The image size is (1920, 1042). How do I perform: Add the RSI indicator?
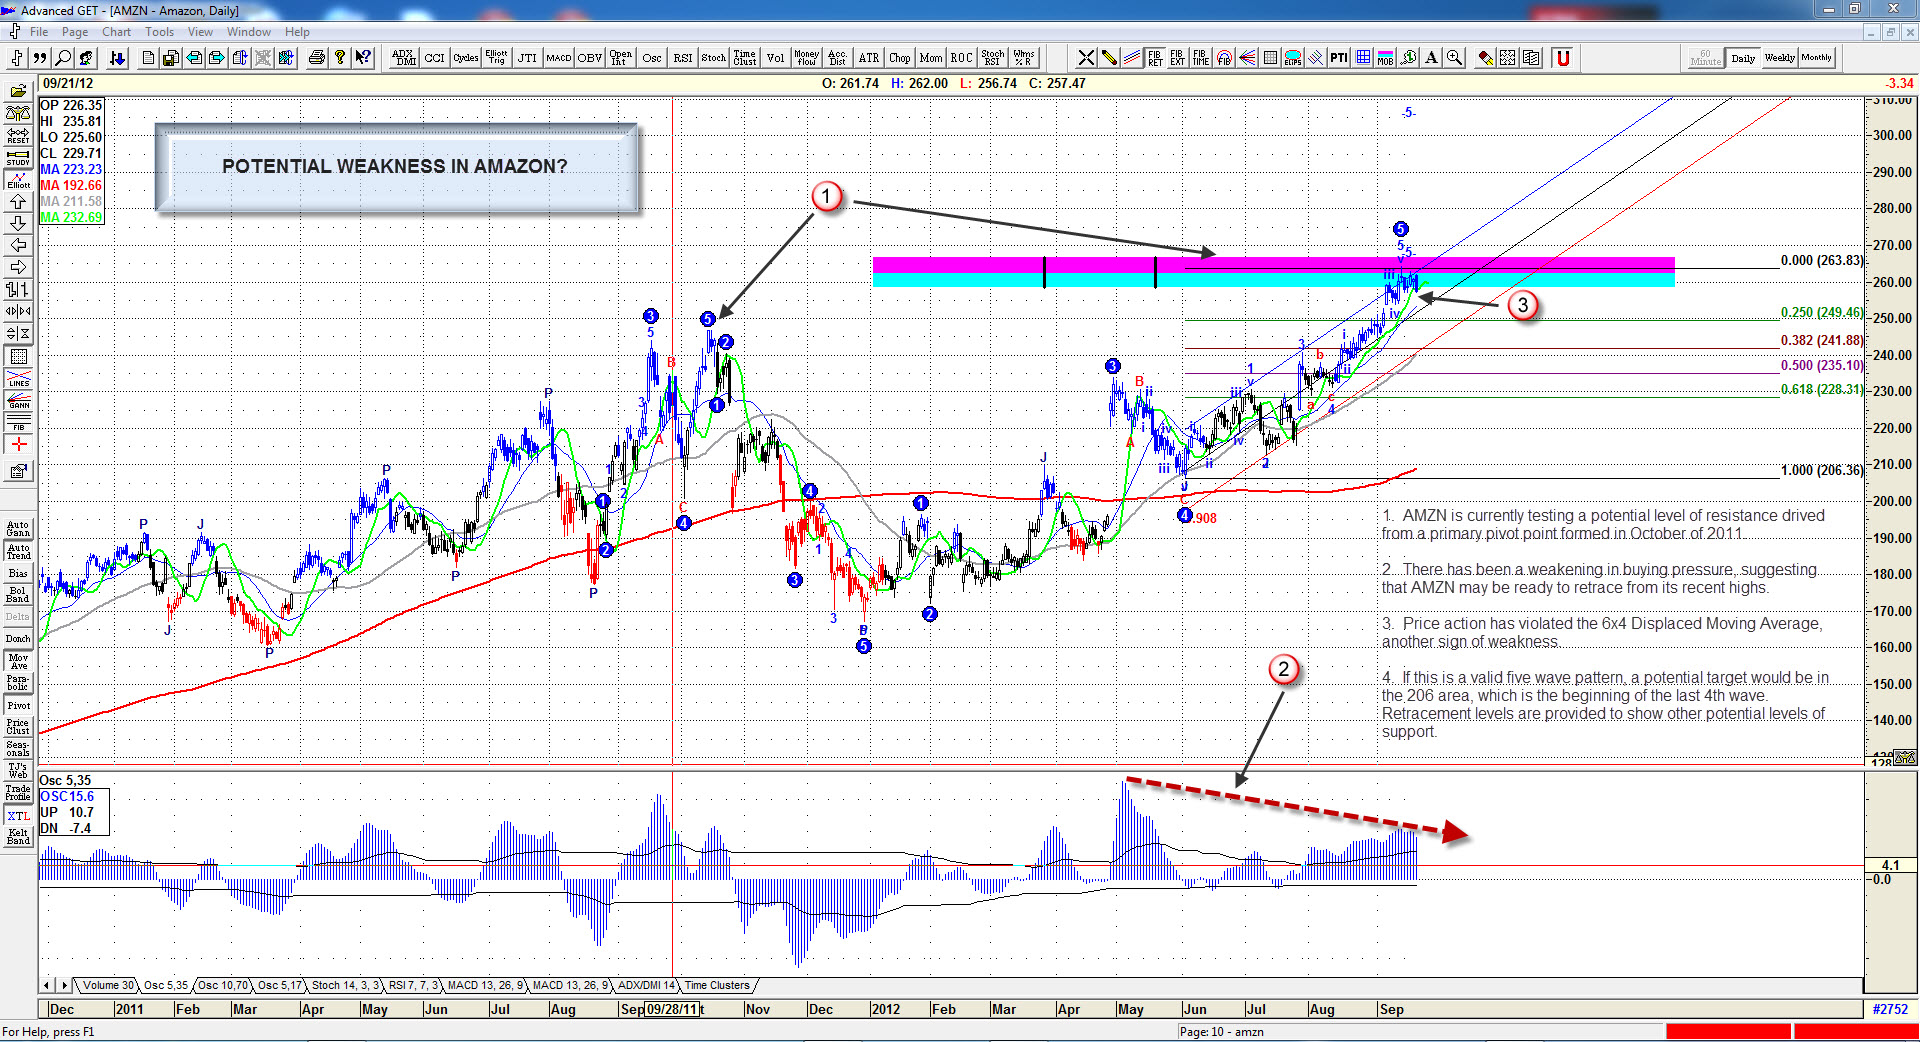coord(683,58)
